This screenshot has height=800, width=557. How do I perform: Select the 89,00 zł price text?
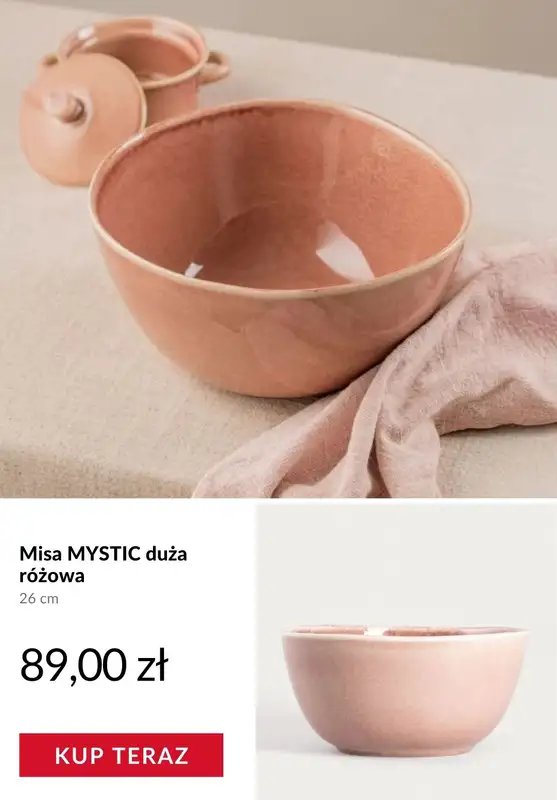coord(94,664)
